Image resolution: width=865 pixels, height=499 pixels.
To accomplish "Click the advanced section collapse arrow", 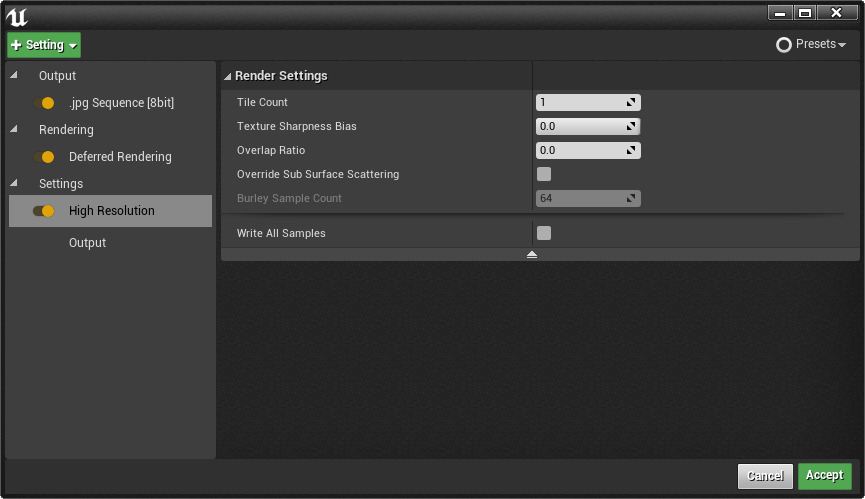I will pyautogui.click(x=532, y=255).
